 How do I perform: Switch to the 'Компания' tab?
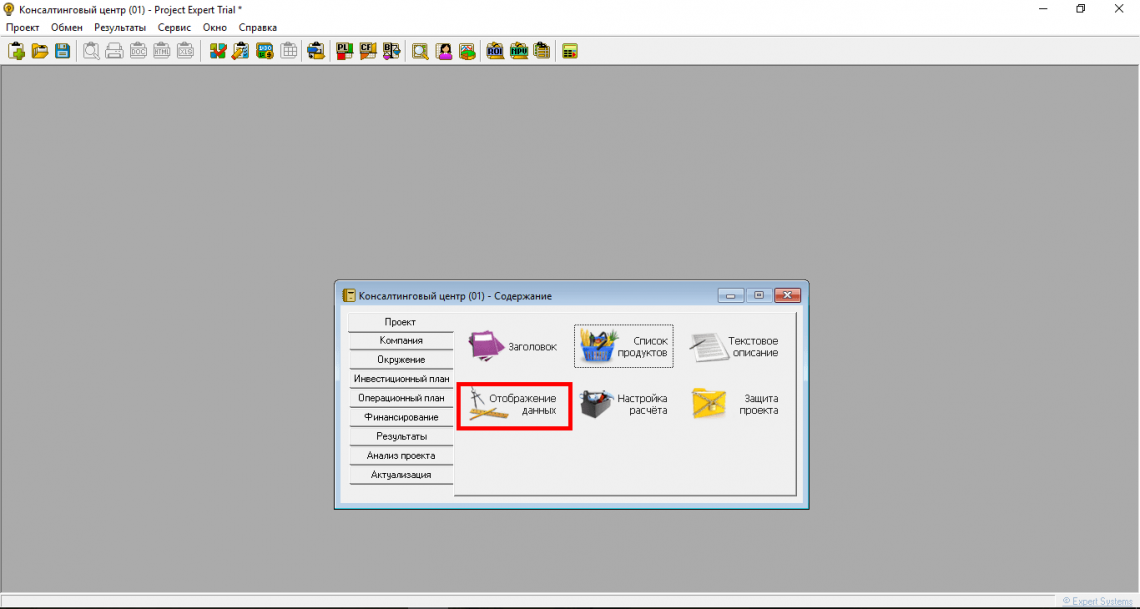401,341
